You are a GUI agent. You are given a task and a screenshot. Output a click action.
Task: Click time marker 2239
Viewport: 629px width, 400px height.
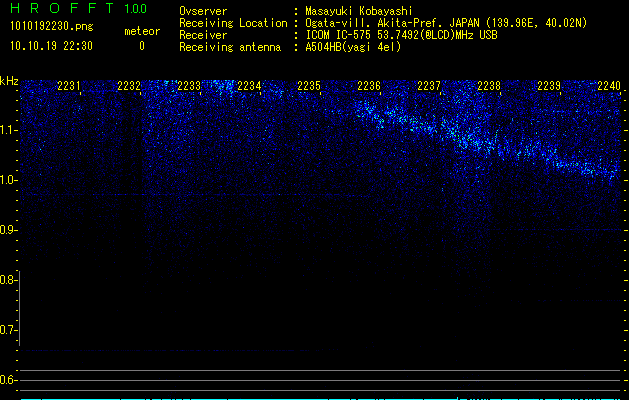tap(549, 85)
